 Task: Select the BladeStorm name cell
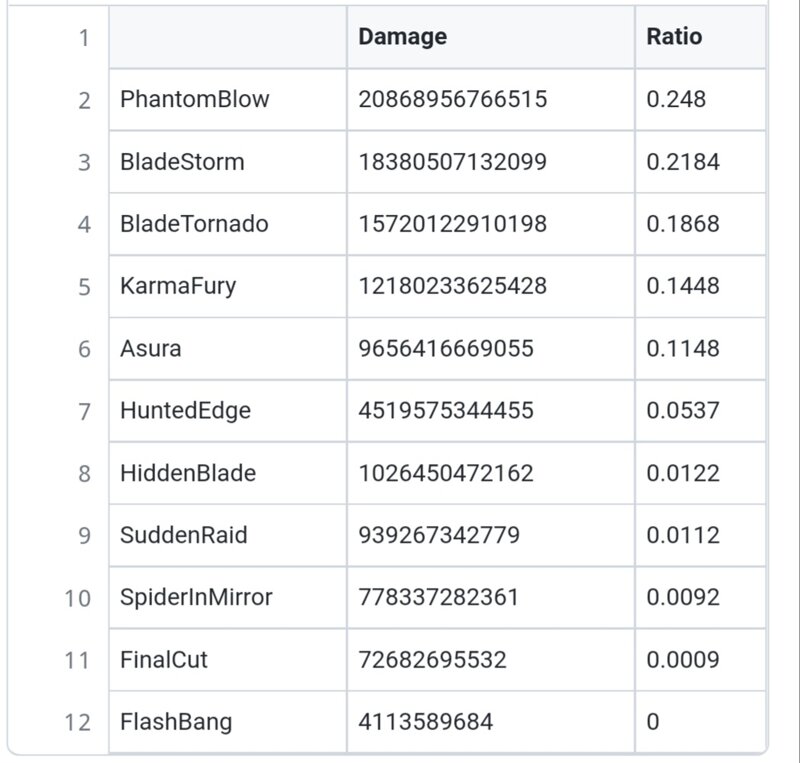(228, 162)
